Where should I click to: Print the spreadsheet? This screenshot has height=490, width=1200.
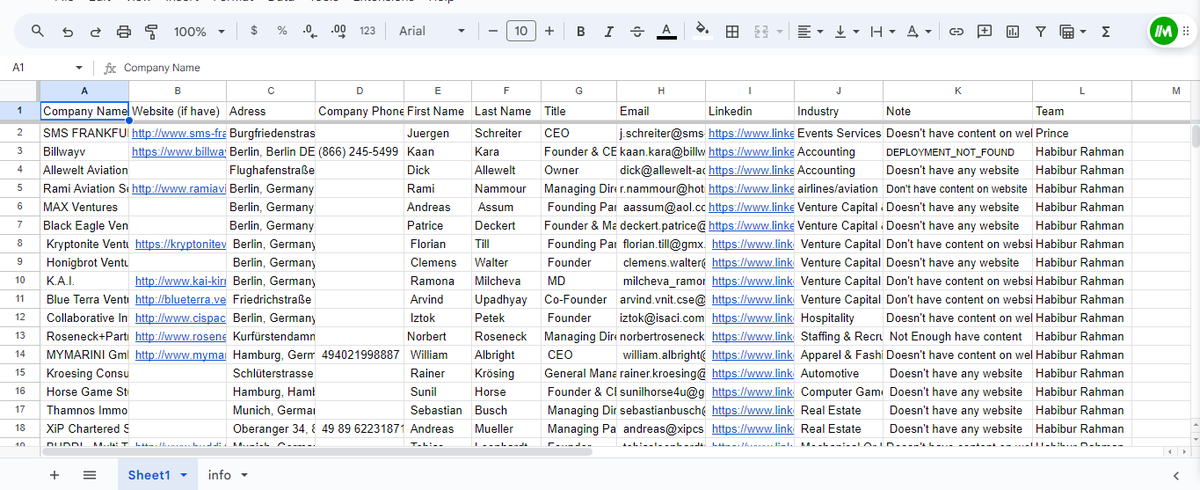click(124, 31)
